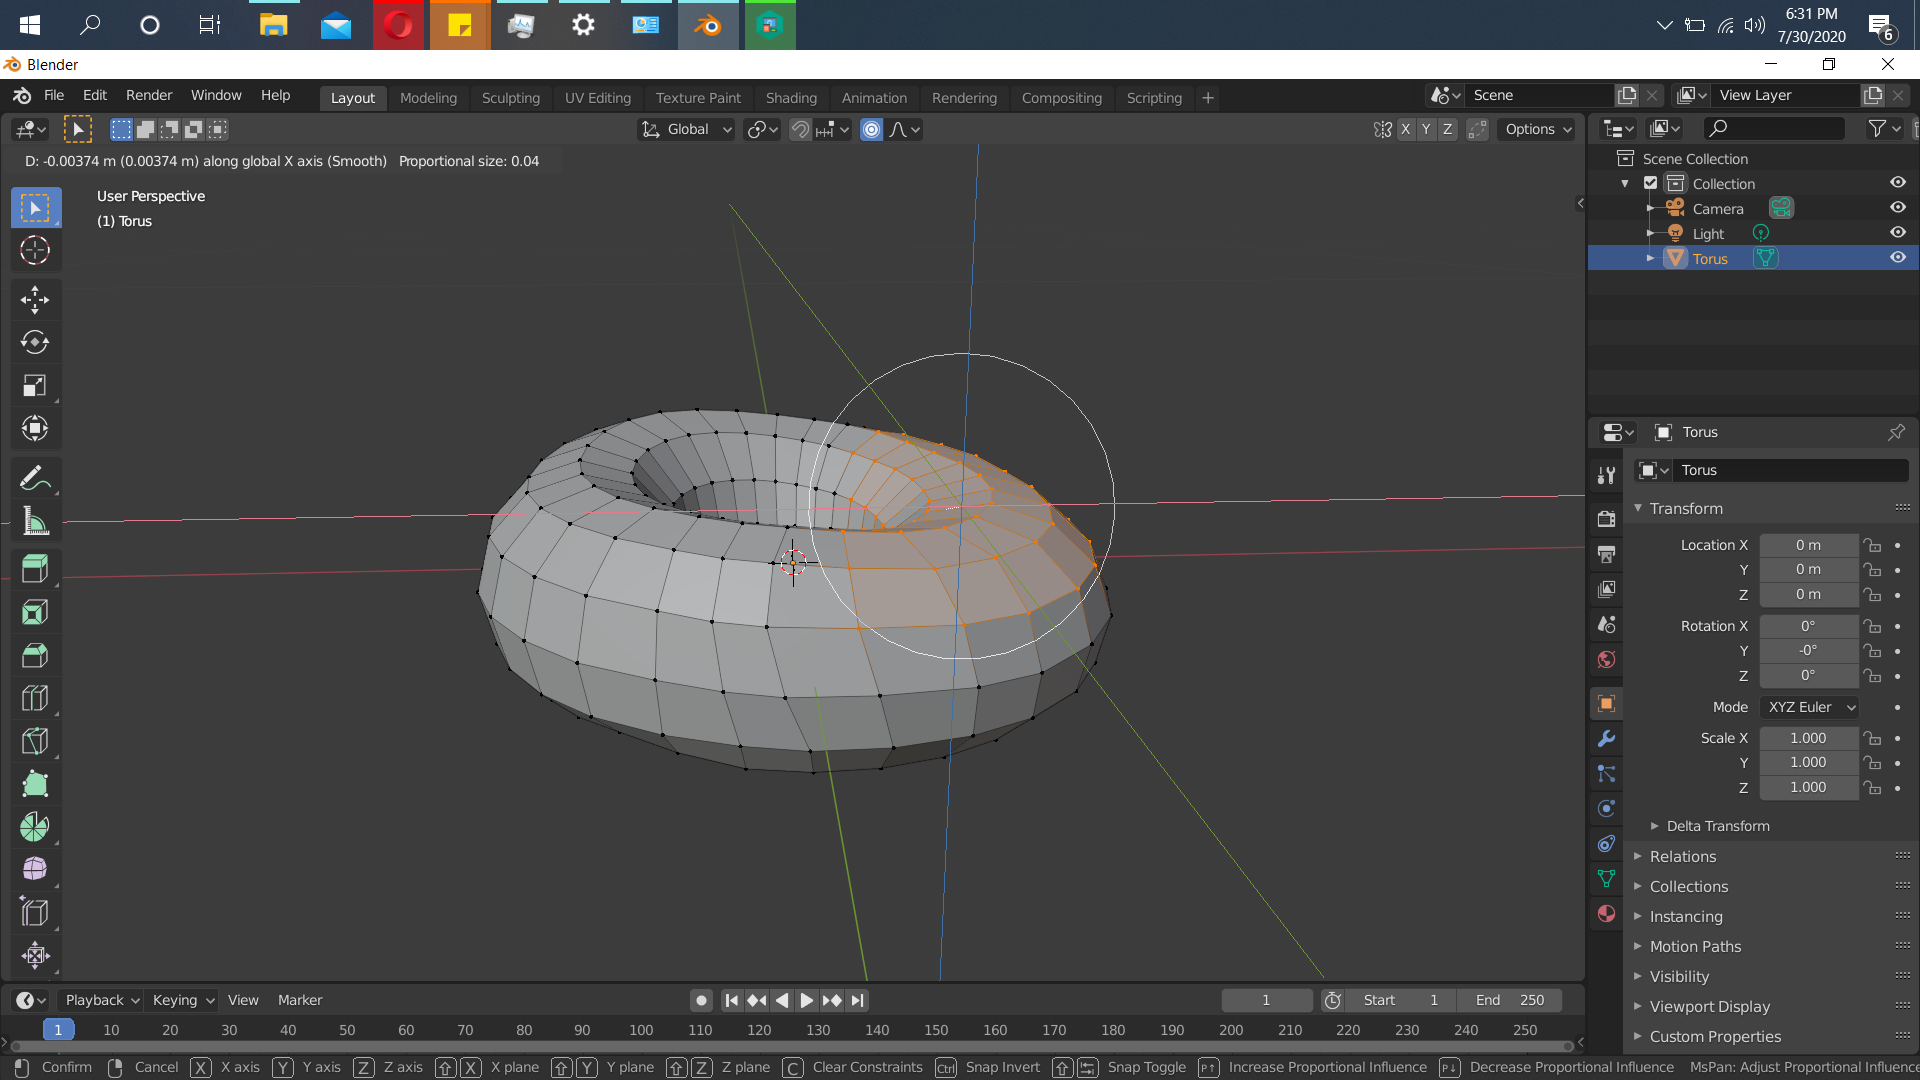1920x1080 pixels.
Task: Click the End frame value 250
Action: pyautogui.click(x=1511, y=1001)
